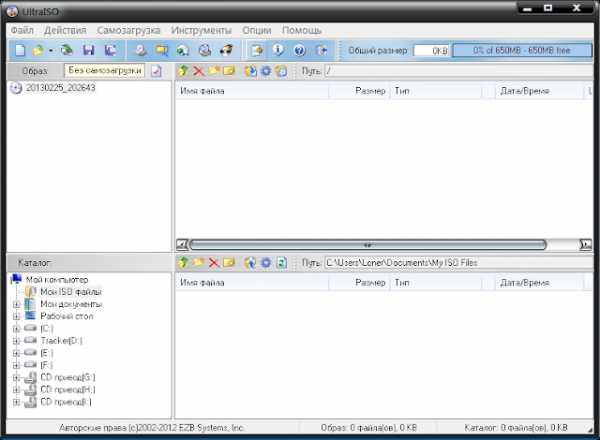
Task: Expand the Мои документы tree node
Action: 16,305
